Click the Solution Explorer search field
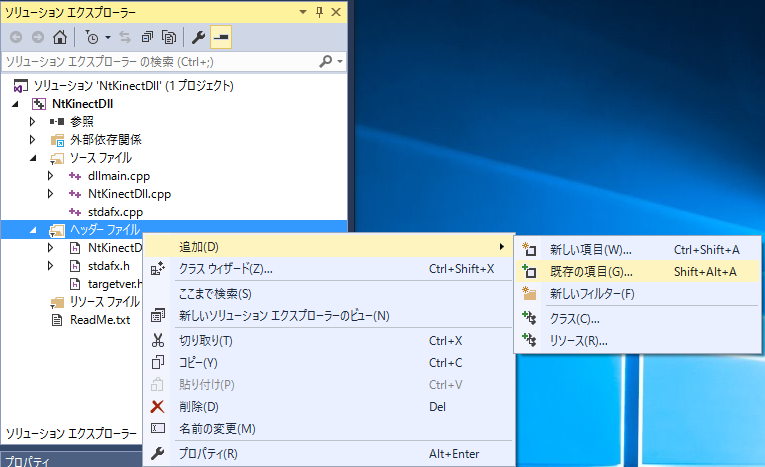 click(160, 62)
